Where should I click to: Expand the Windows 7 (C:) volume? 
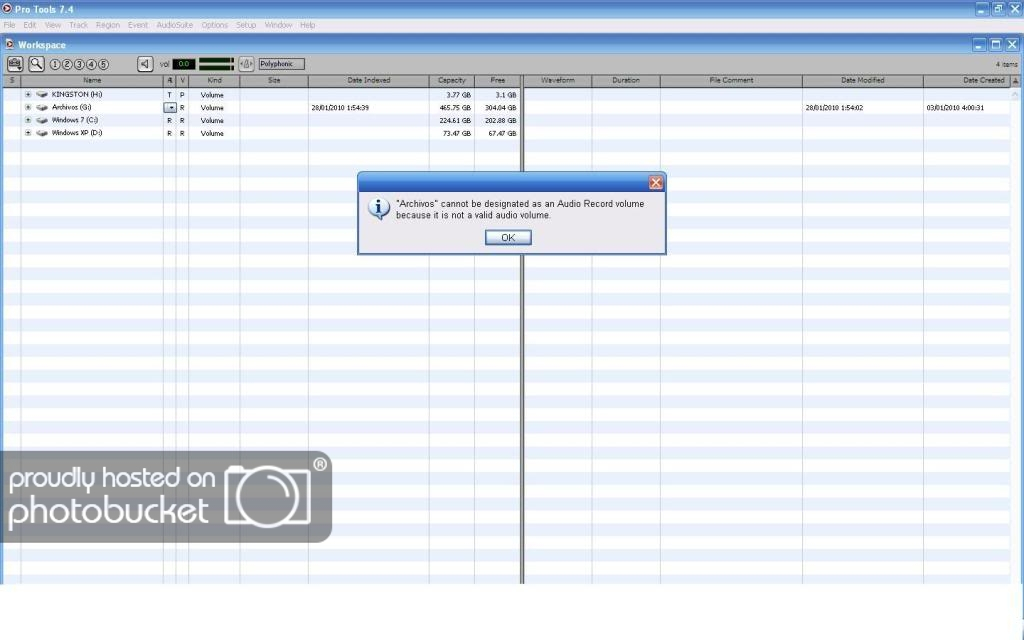pyautogui.click(x=28, y=120)
